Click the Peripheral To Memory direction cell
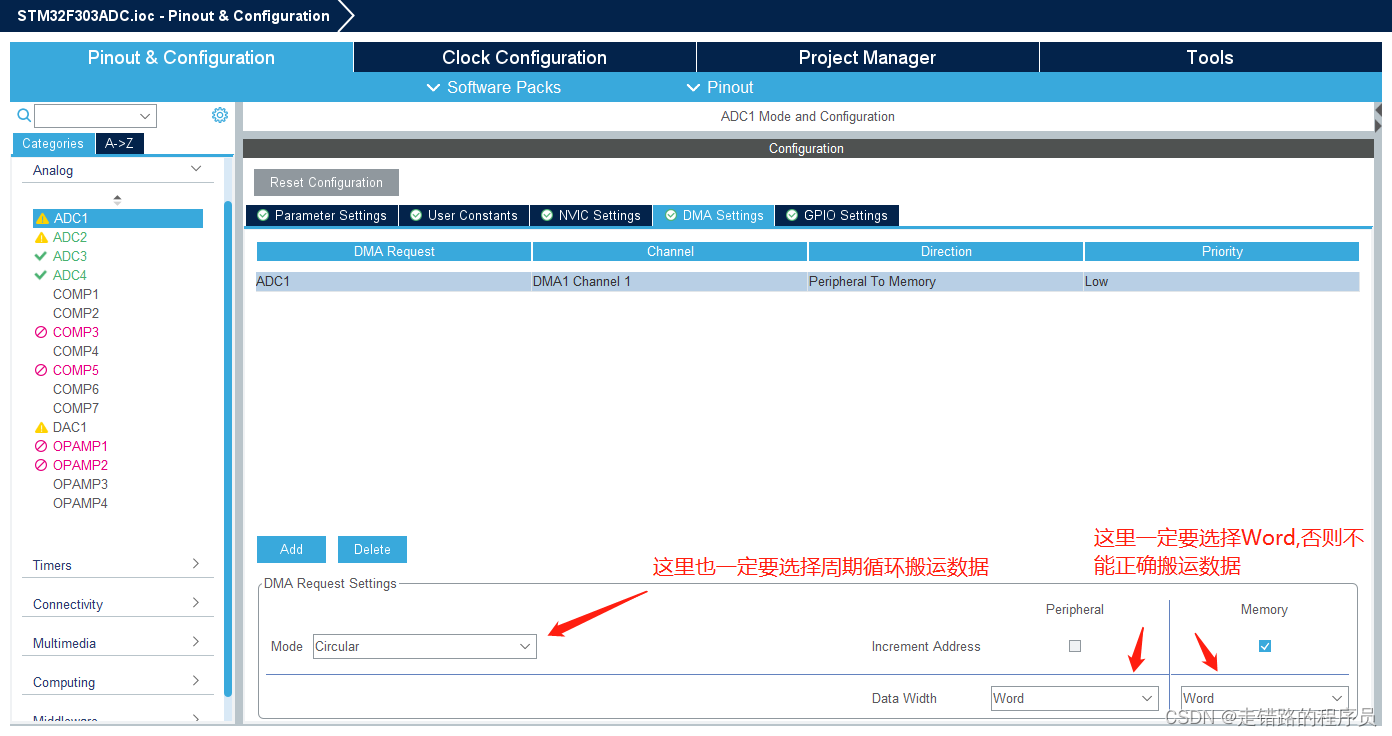Viewport: 1392px width, 736px height. [x=946, y=281]
